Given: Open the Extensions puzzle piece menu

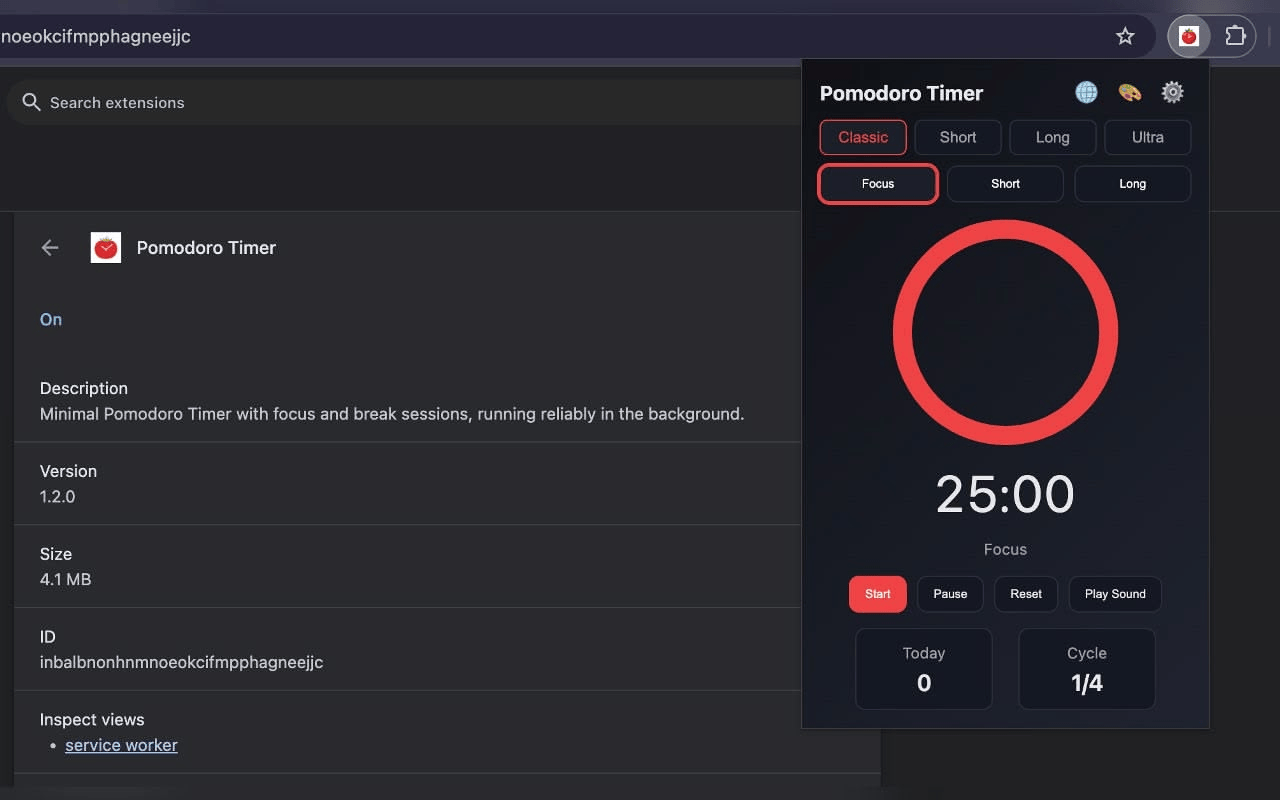Looking at the screenshot, I should click(1235, 36).
